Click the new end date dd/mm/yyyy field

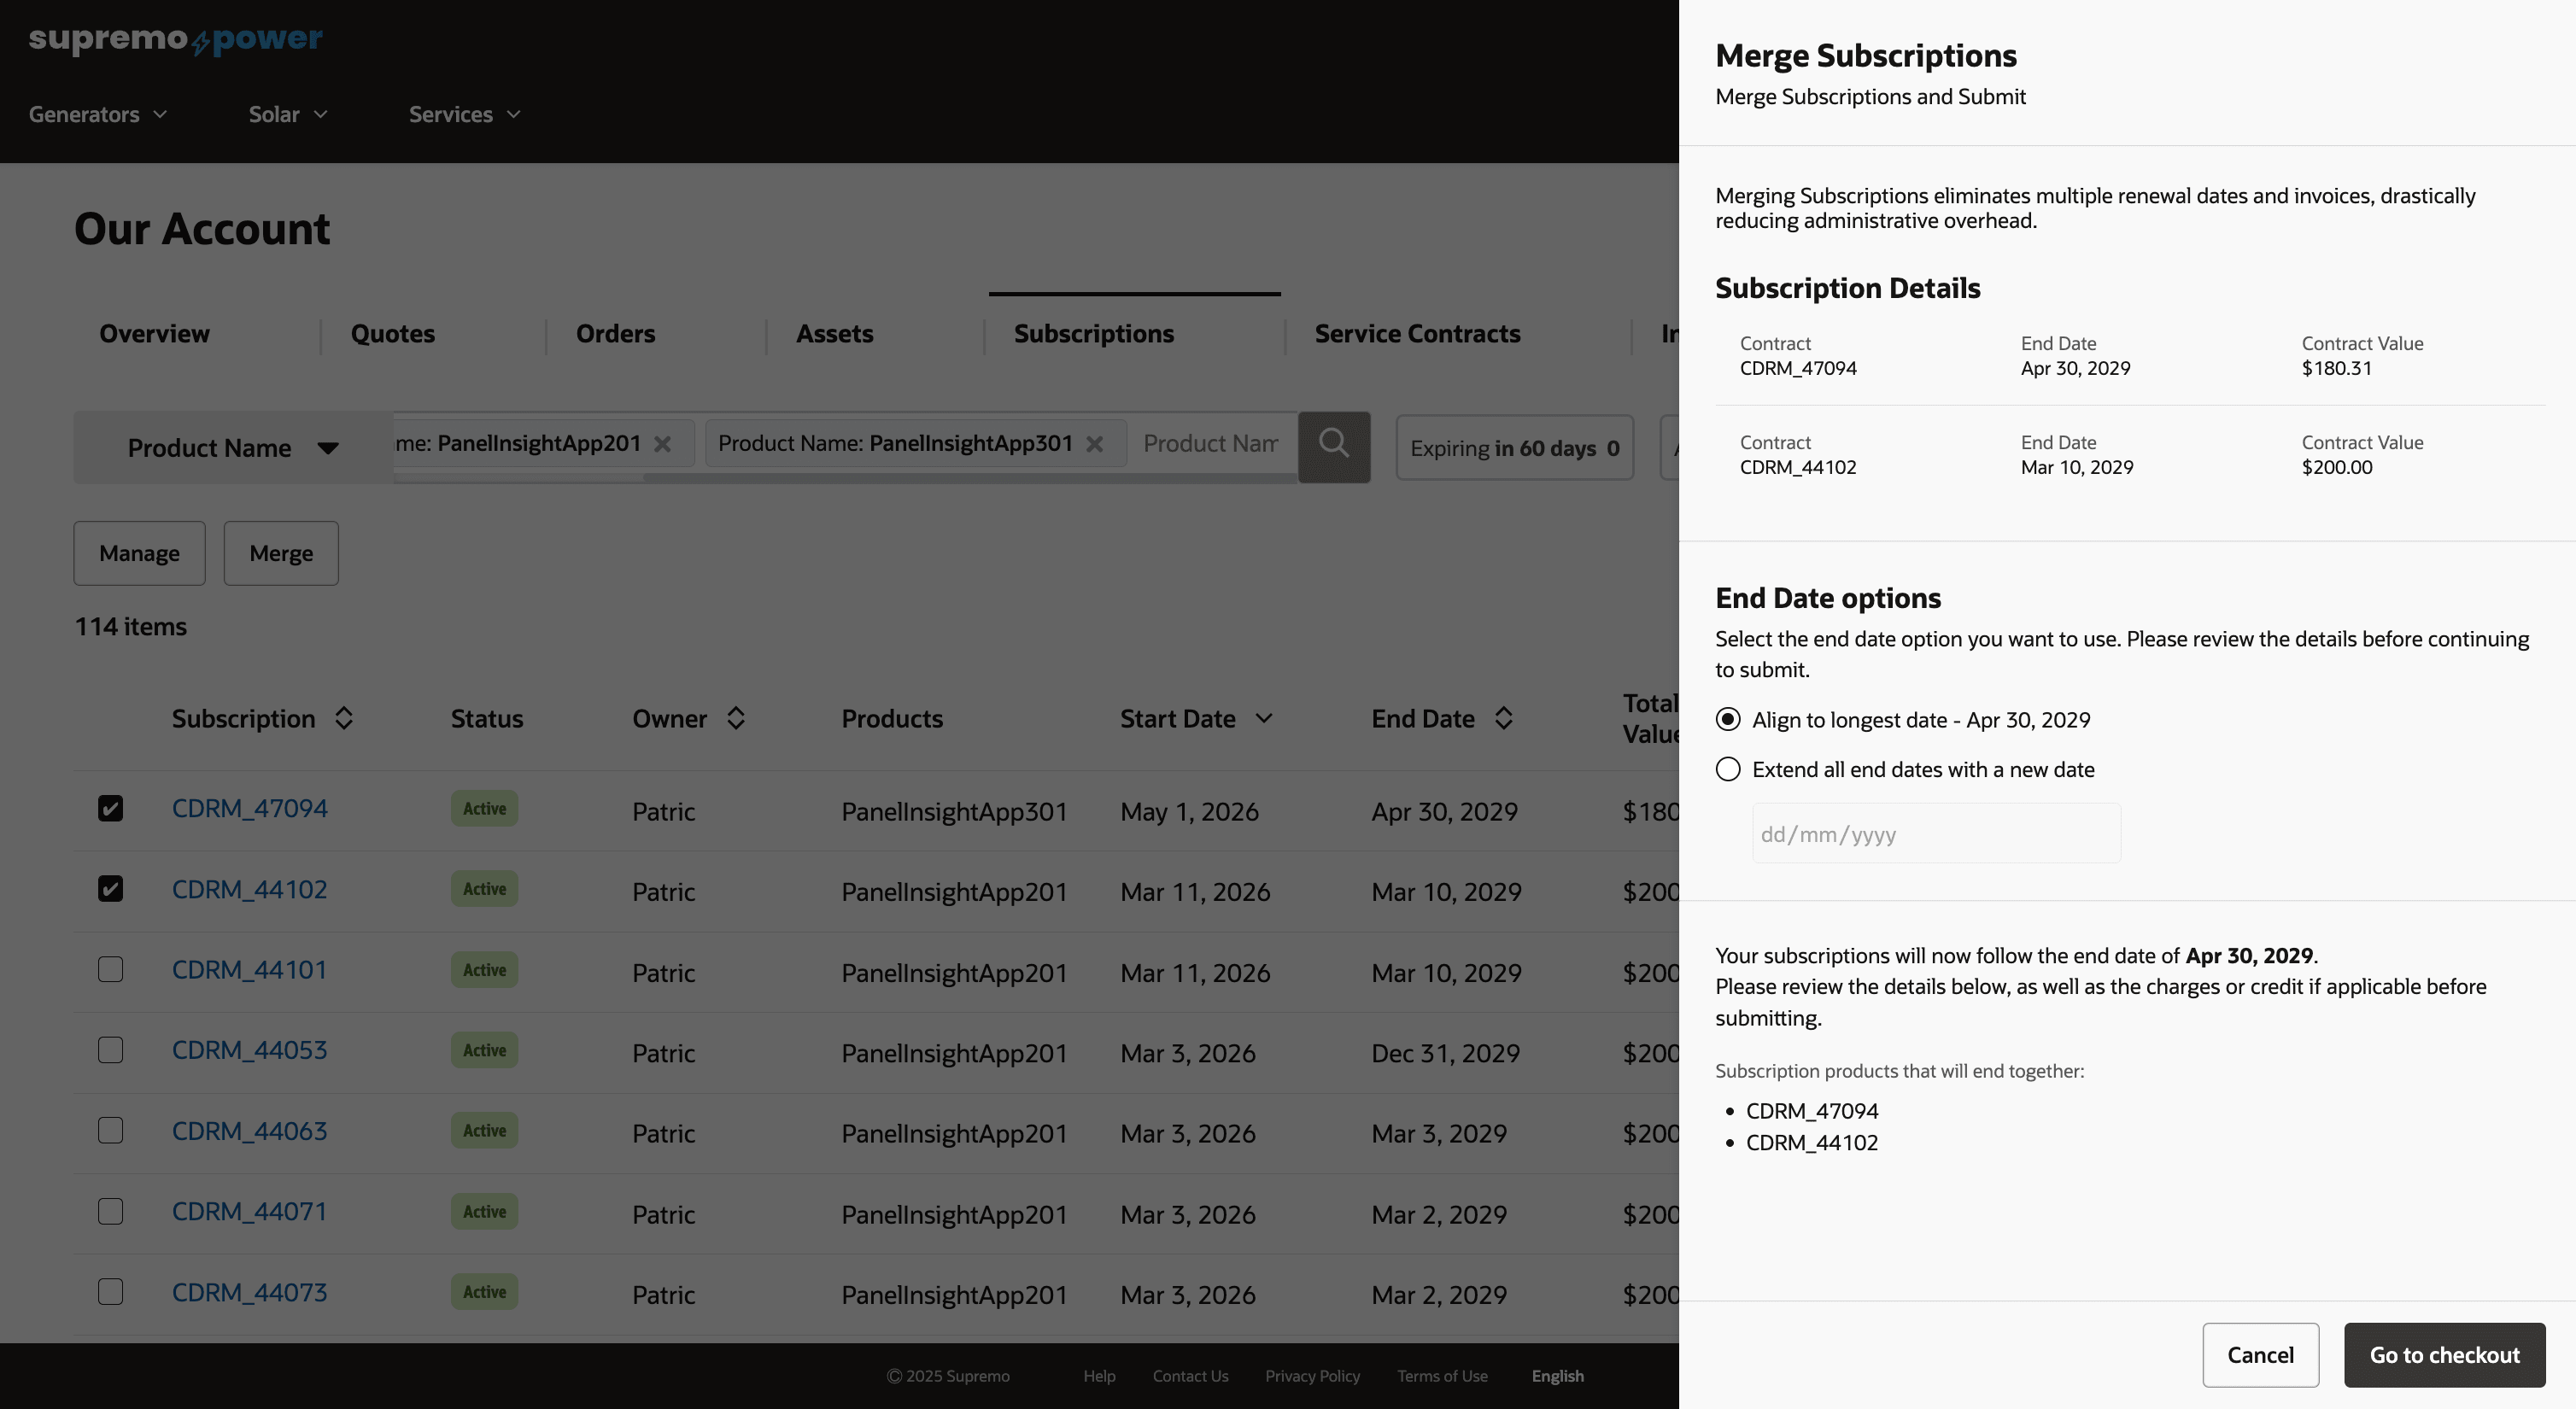tap(1936, 833)
